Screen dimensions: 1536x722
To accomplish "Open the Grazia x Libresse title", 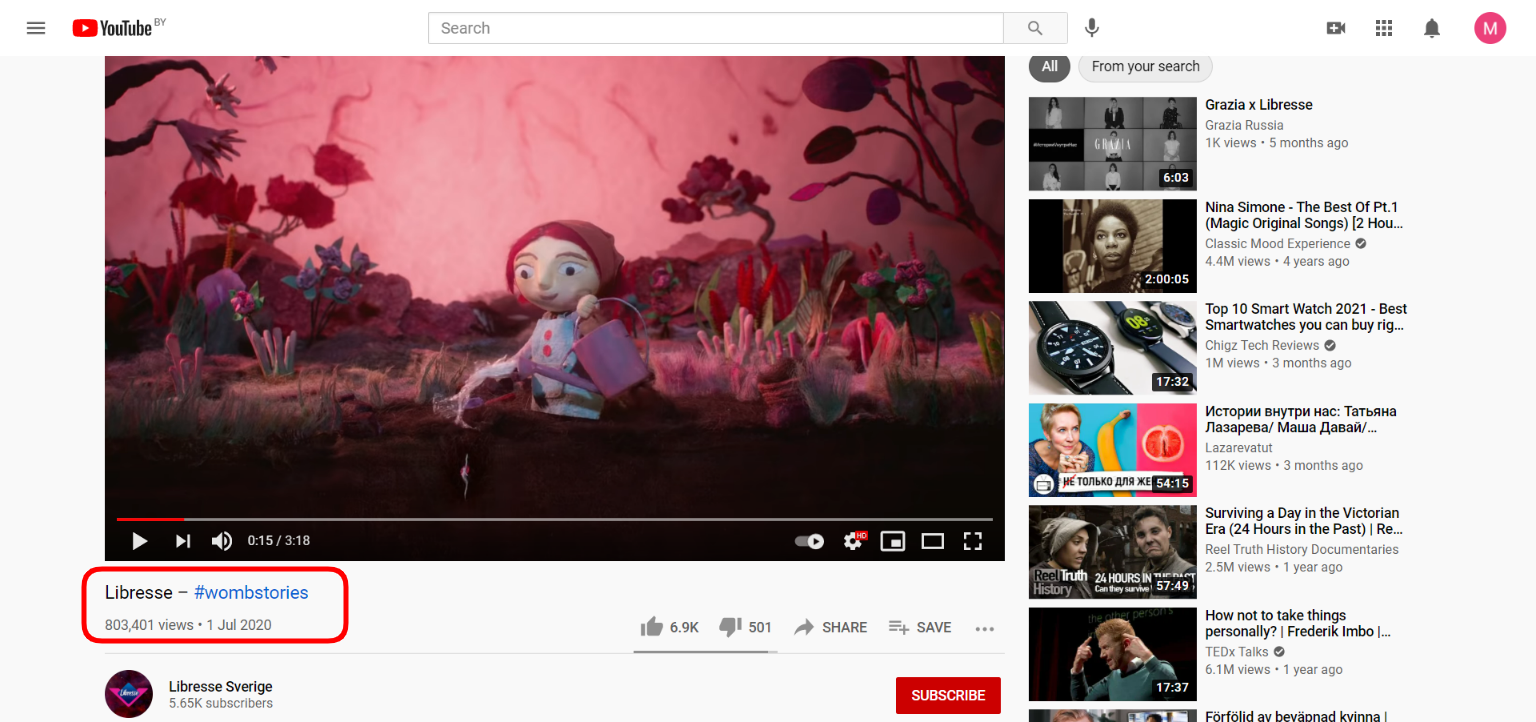I will point(1259,105).
